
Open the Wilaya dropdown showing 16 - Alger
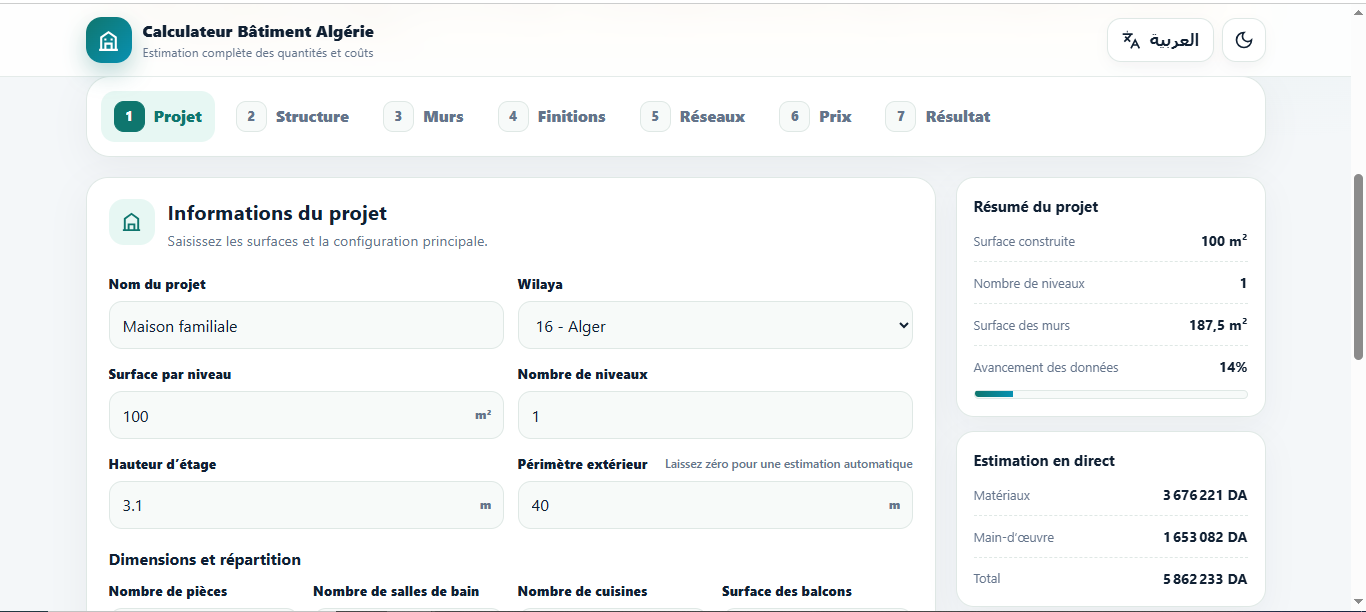point(715,326)
